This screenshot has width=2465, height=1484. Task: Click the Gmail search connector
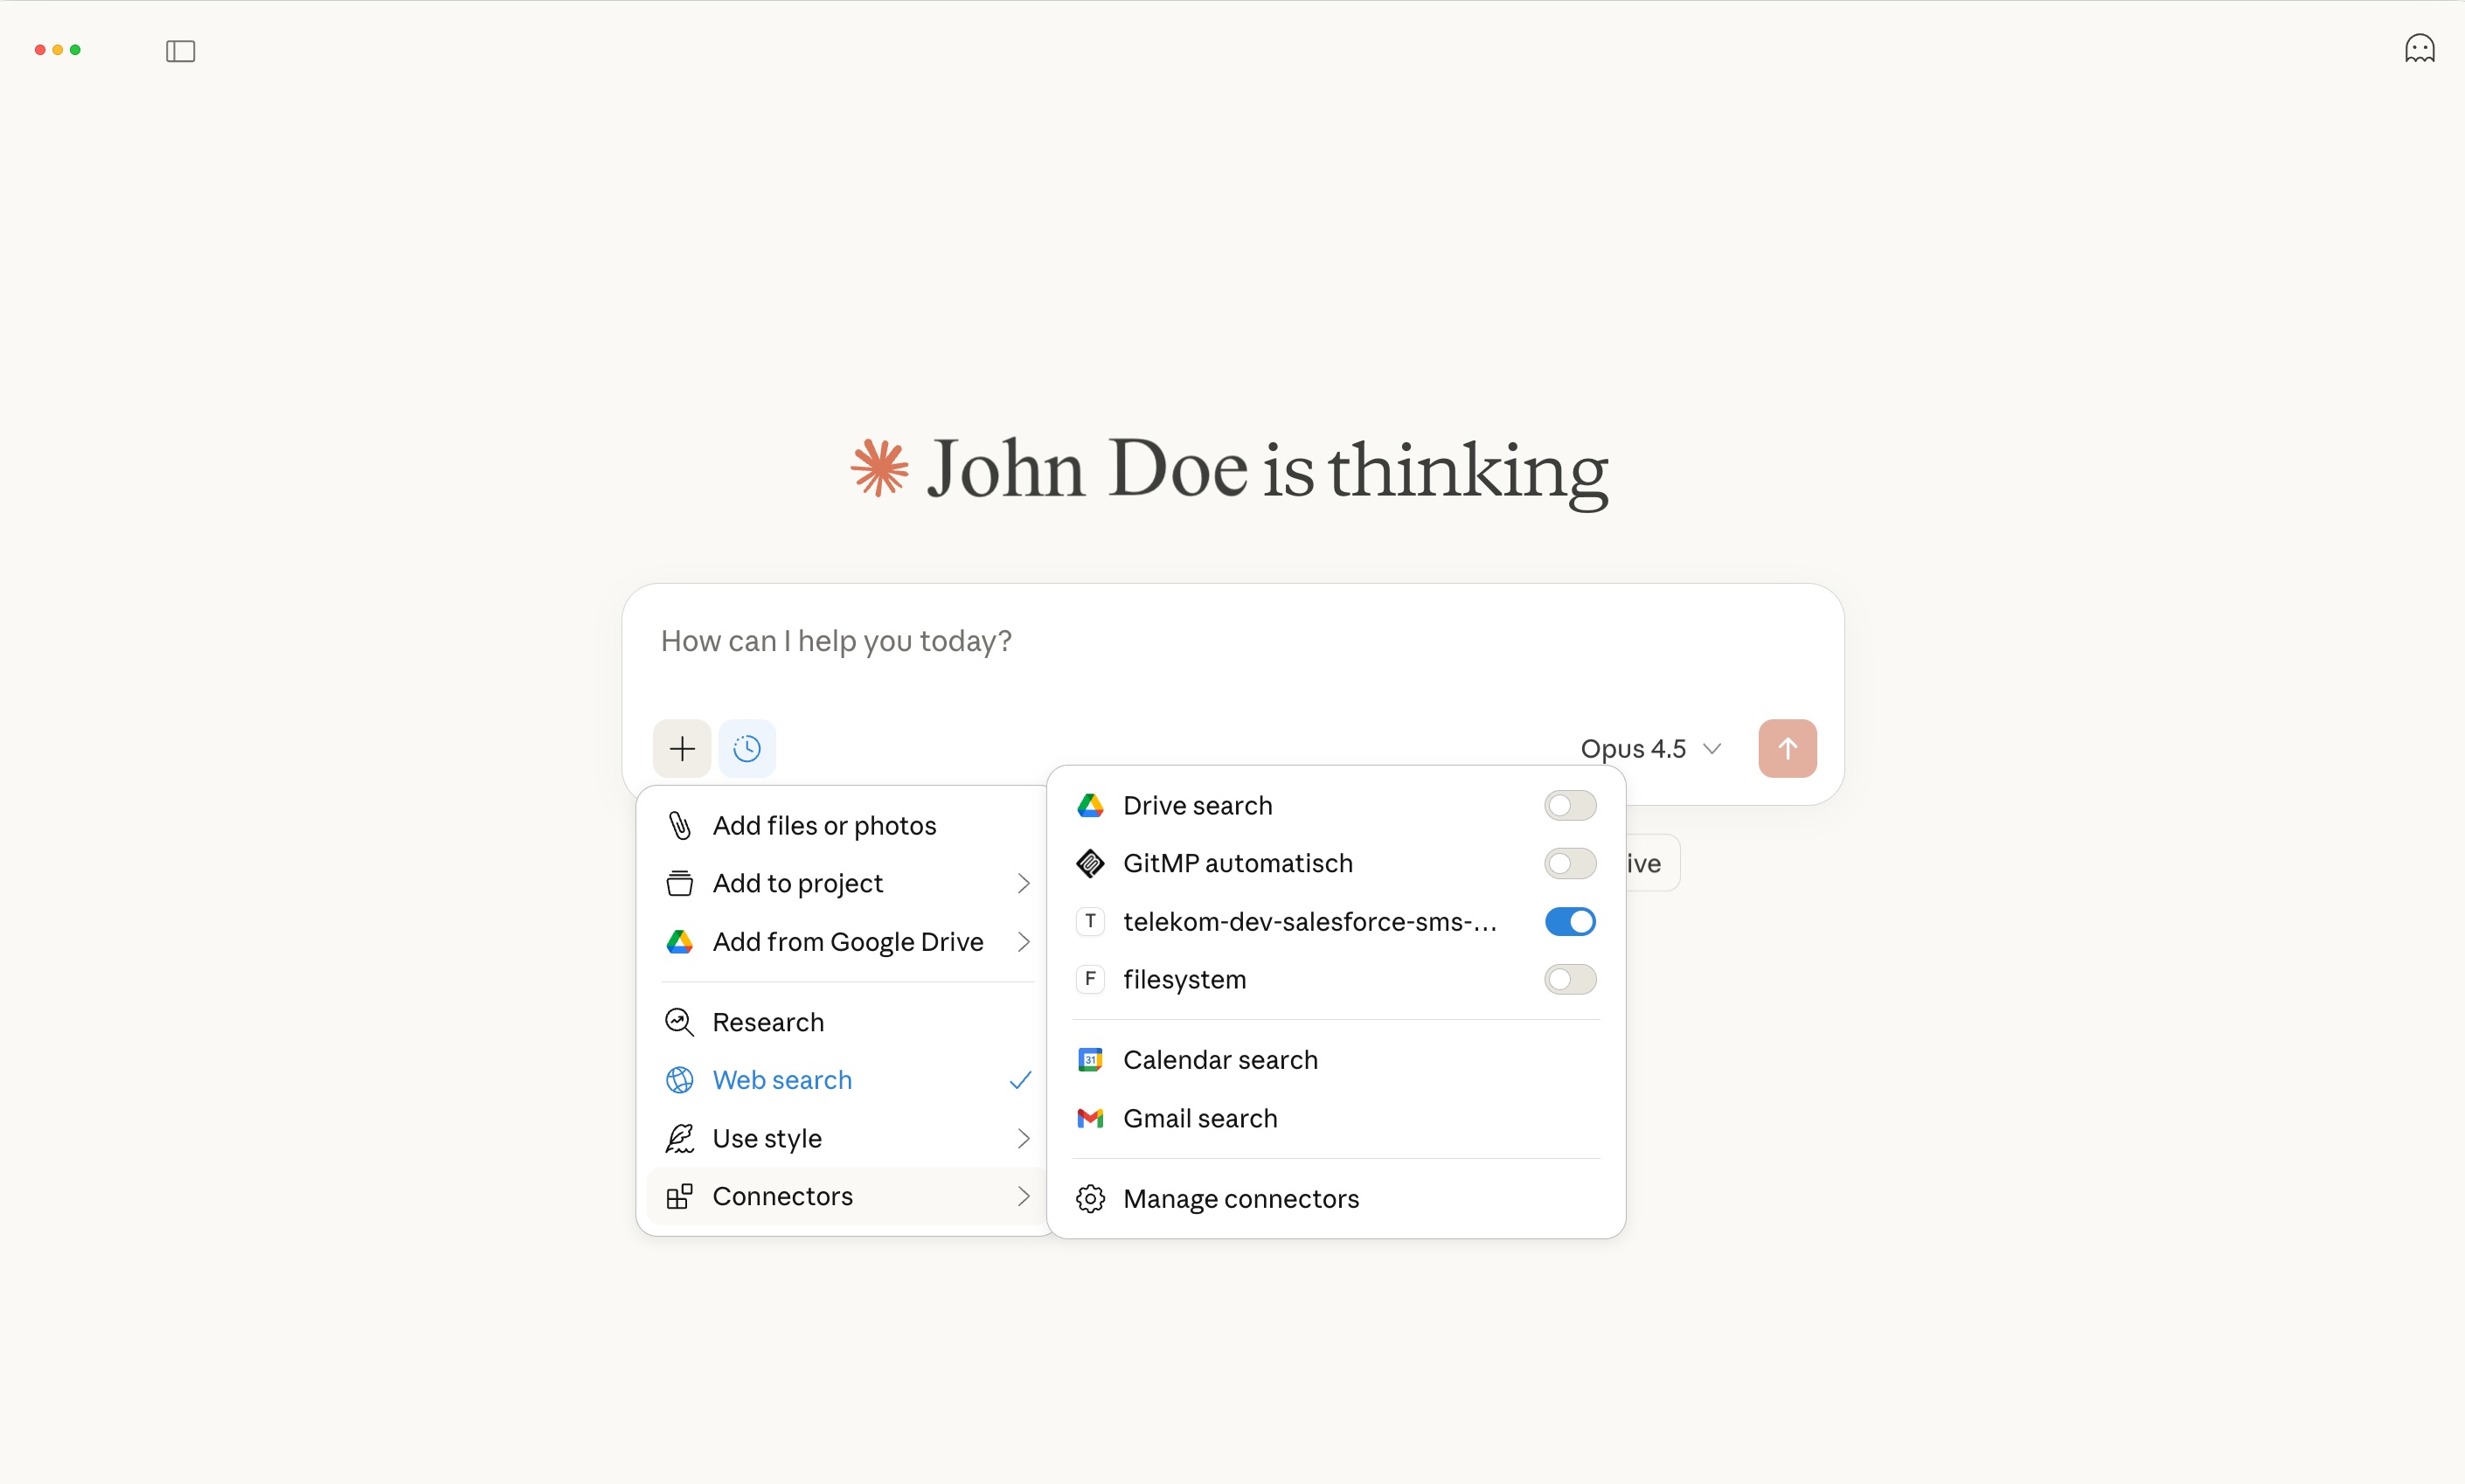point(1199,1118)
